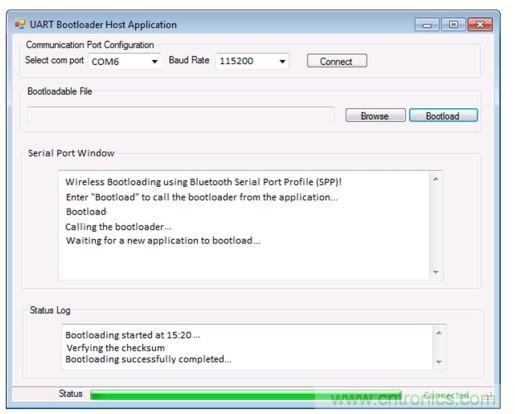
Task: Maximize the bootloader application window
Action: [453, 25]
